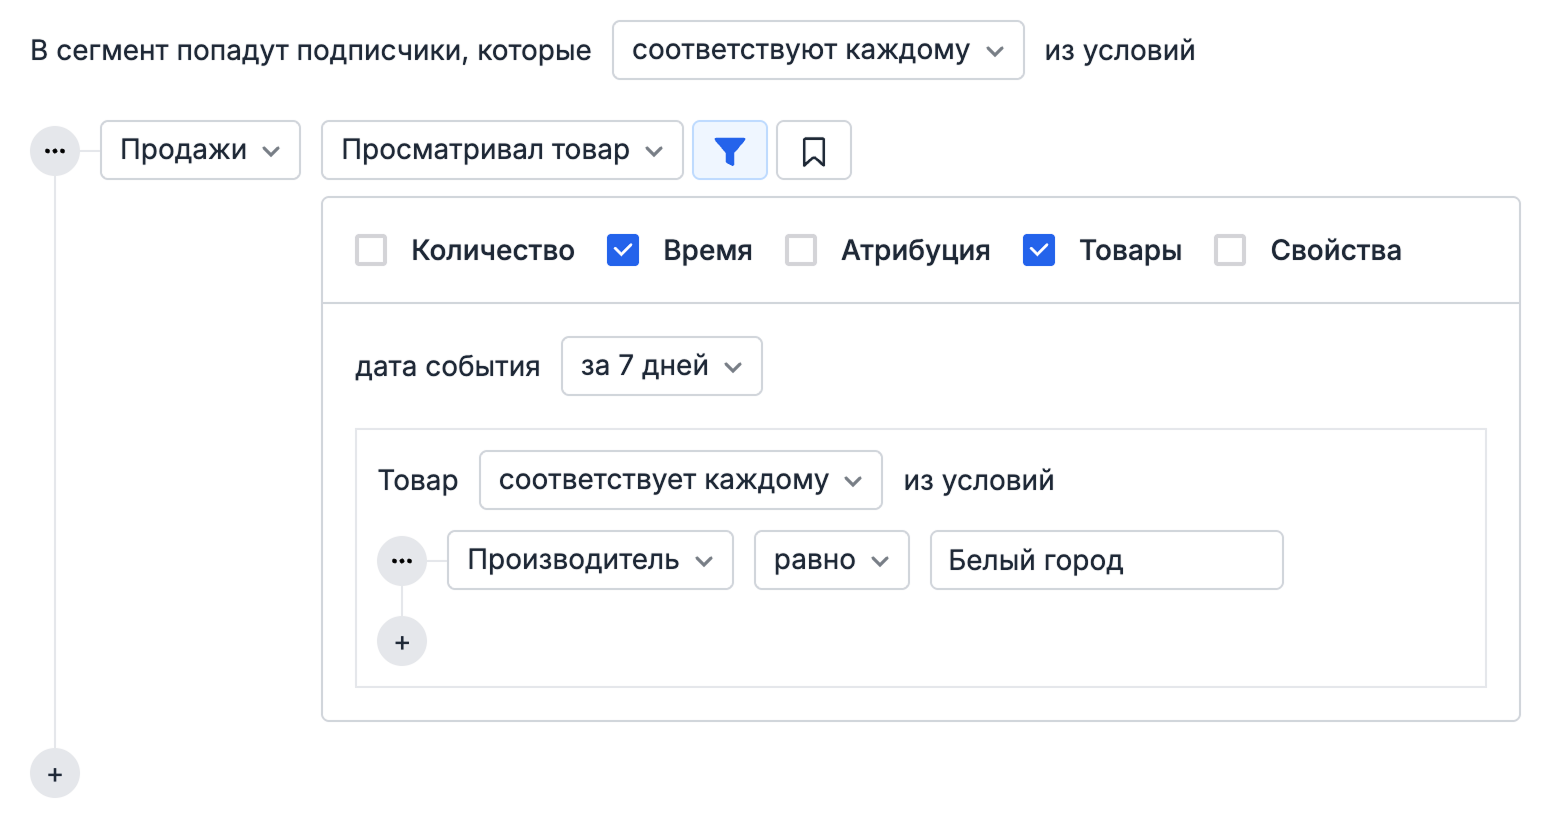The width and height of the screenshot is (1550, 820).
Task: Open the за 7 дней dropdown
Action: pos(660,366)
